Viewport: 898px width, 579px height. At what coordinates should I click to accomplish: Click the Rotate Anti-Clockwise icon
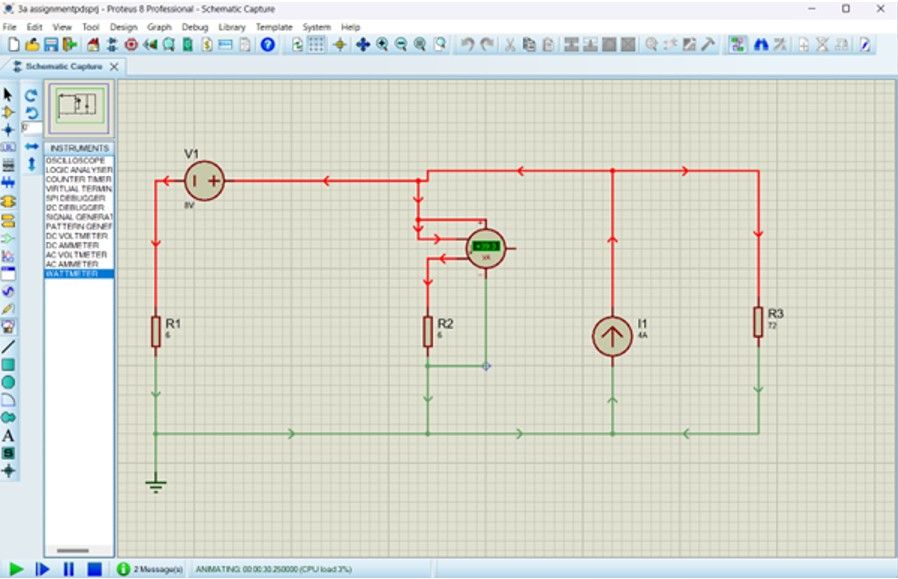pos(31,113)
